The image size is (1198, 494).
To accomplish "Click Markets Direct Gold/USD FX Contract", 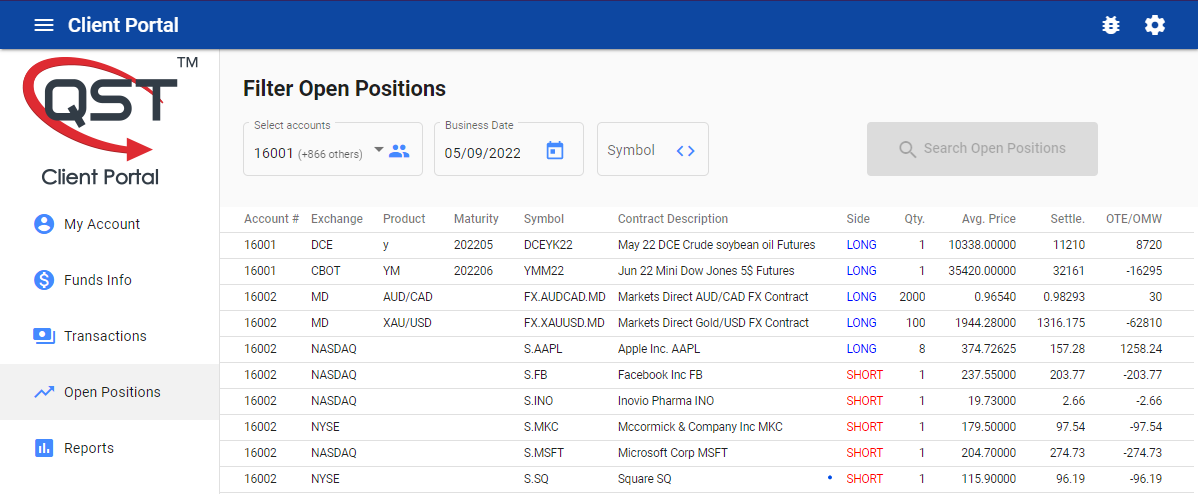I will click(x=713, y=323).
